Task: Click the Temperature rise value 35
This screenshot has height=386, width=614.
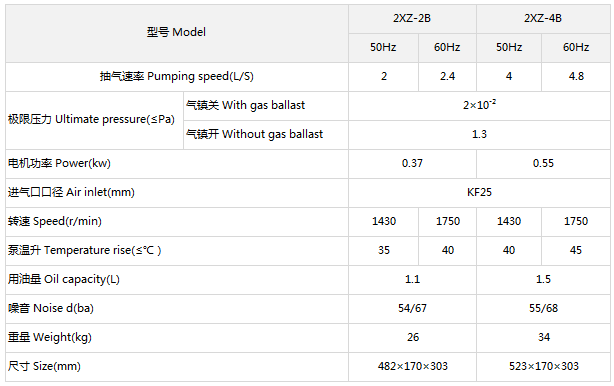Action: click(383, 251)
